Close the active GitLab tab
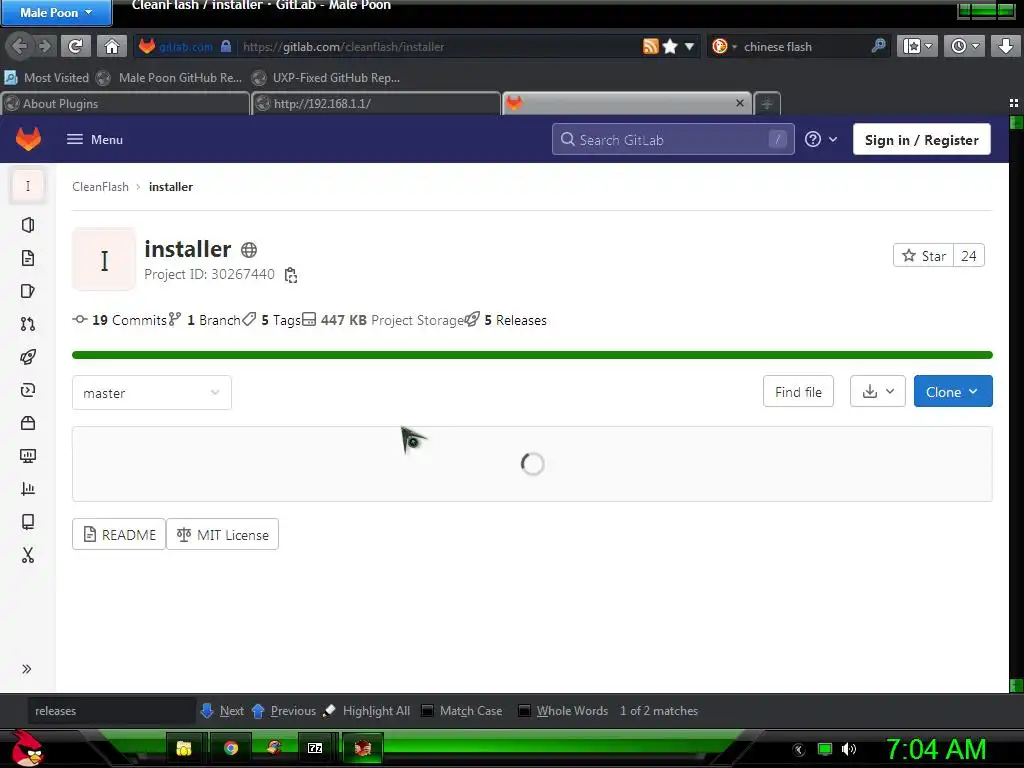Viewport: 1024px width, 768px height. pyautogui.click(x=740, y=103)
